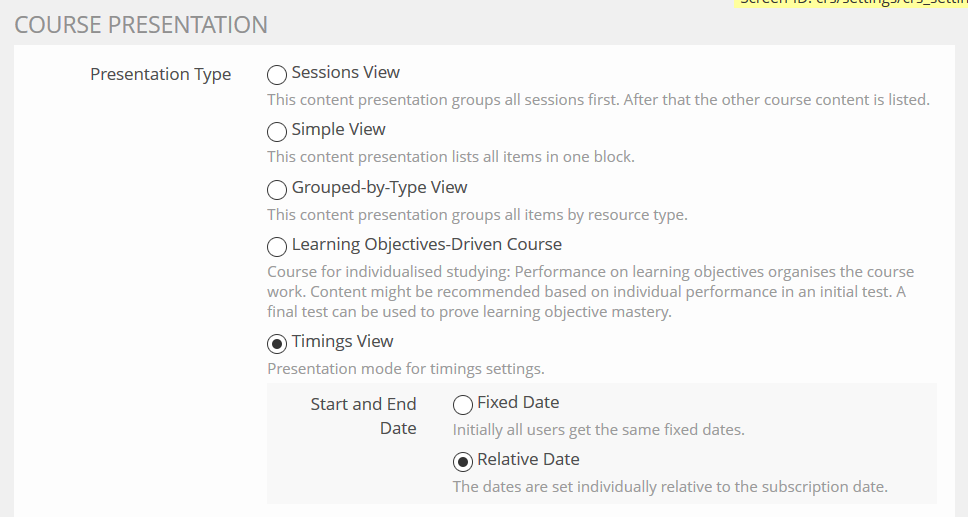Screen dimensions: 968x517
Task: Click the 'Relative Date' label text
Action: pyautogui.click(x=528, y=460)
